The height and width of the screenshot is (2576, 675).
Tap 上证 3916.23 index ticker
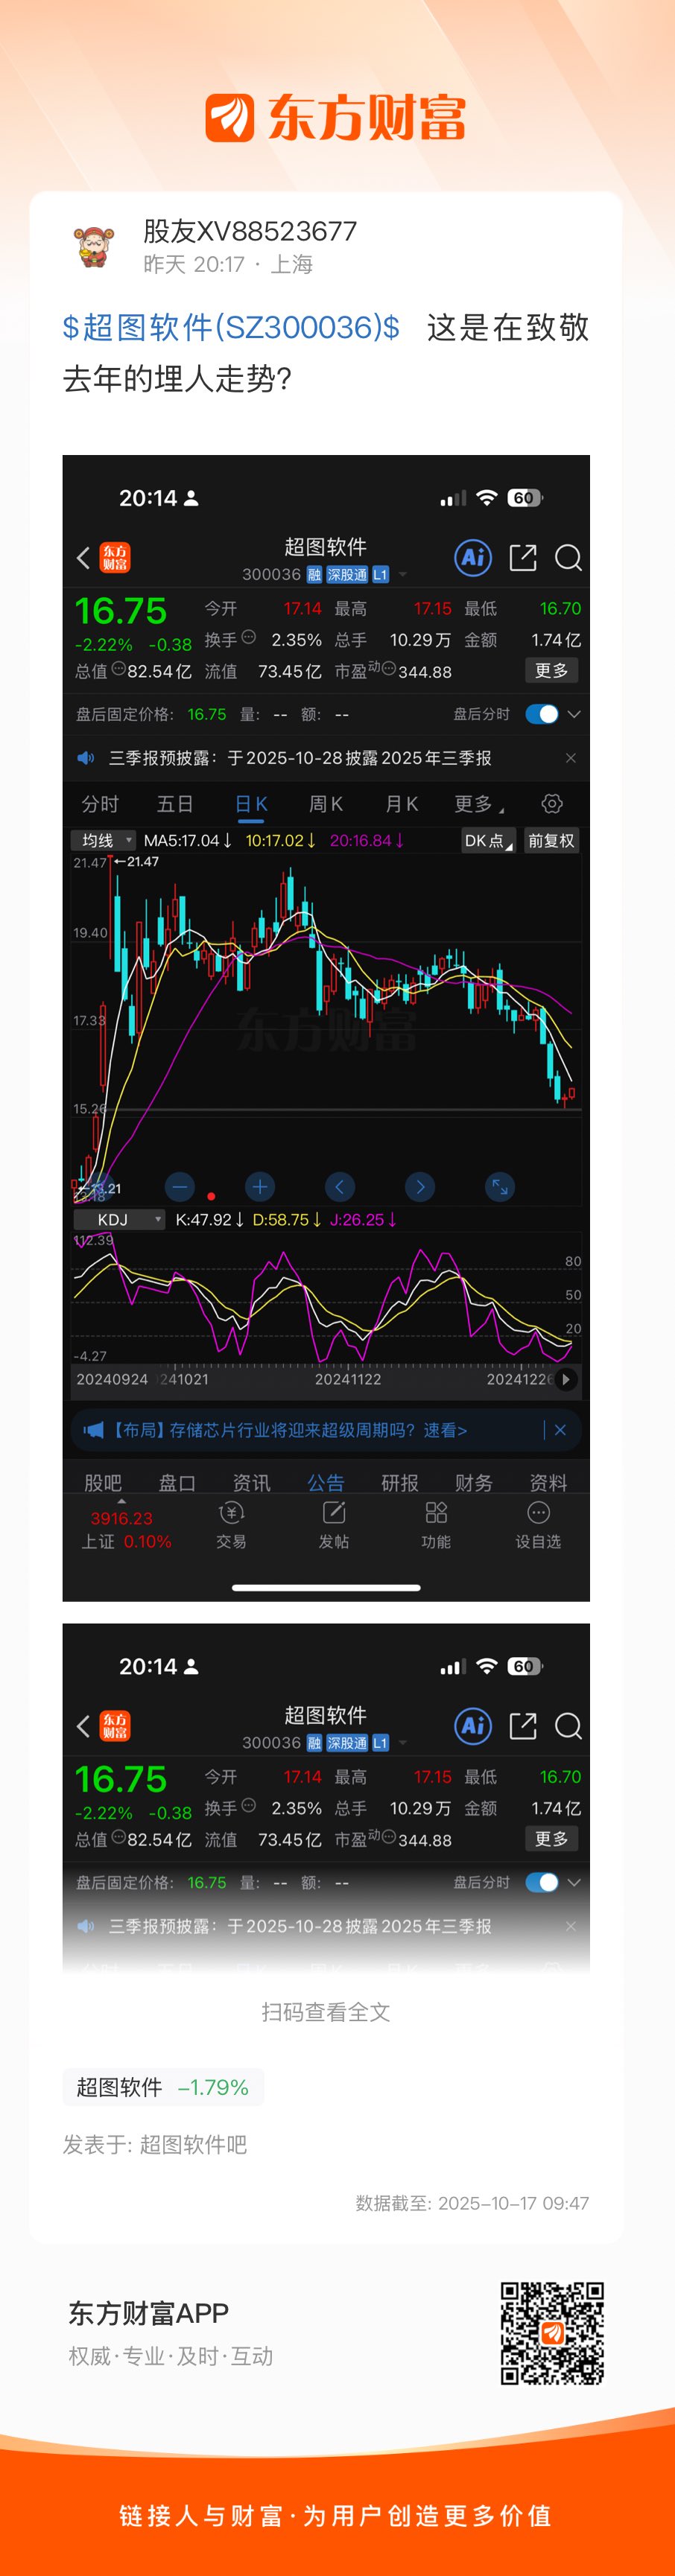coord(126,1529)
